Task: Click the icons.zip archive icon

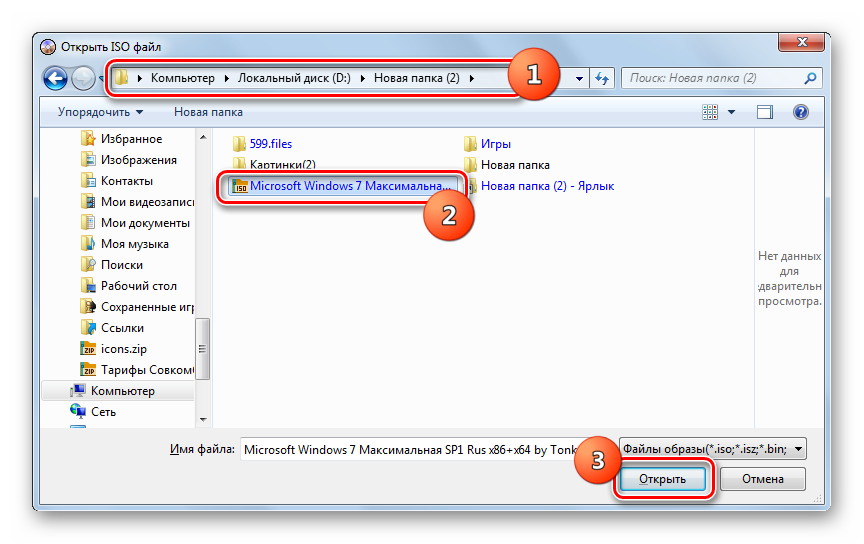Action: pos(88,348)
